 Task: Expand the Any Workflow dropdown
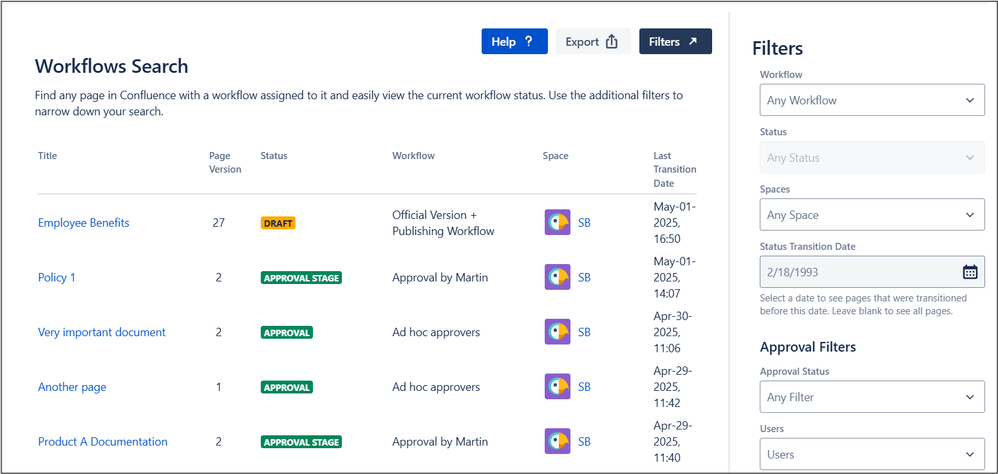pyautogui.click(x=872, y=100)
